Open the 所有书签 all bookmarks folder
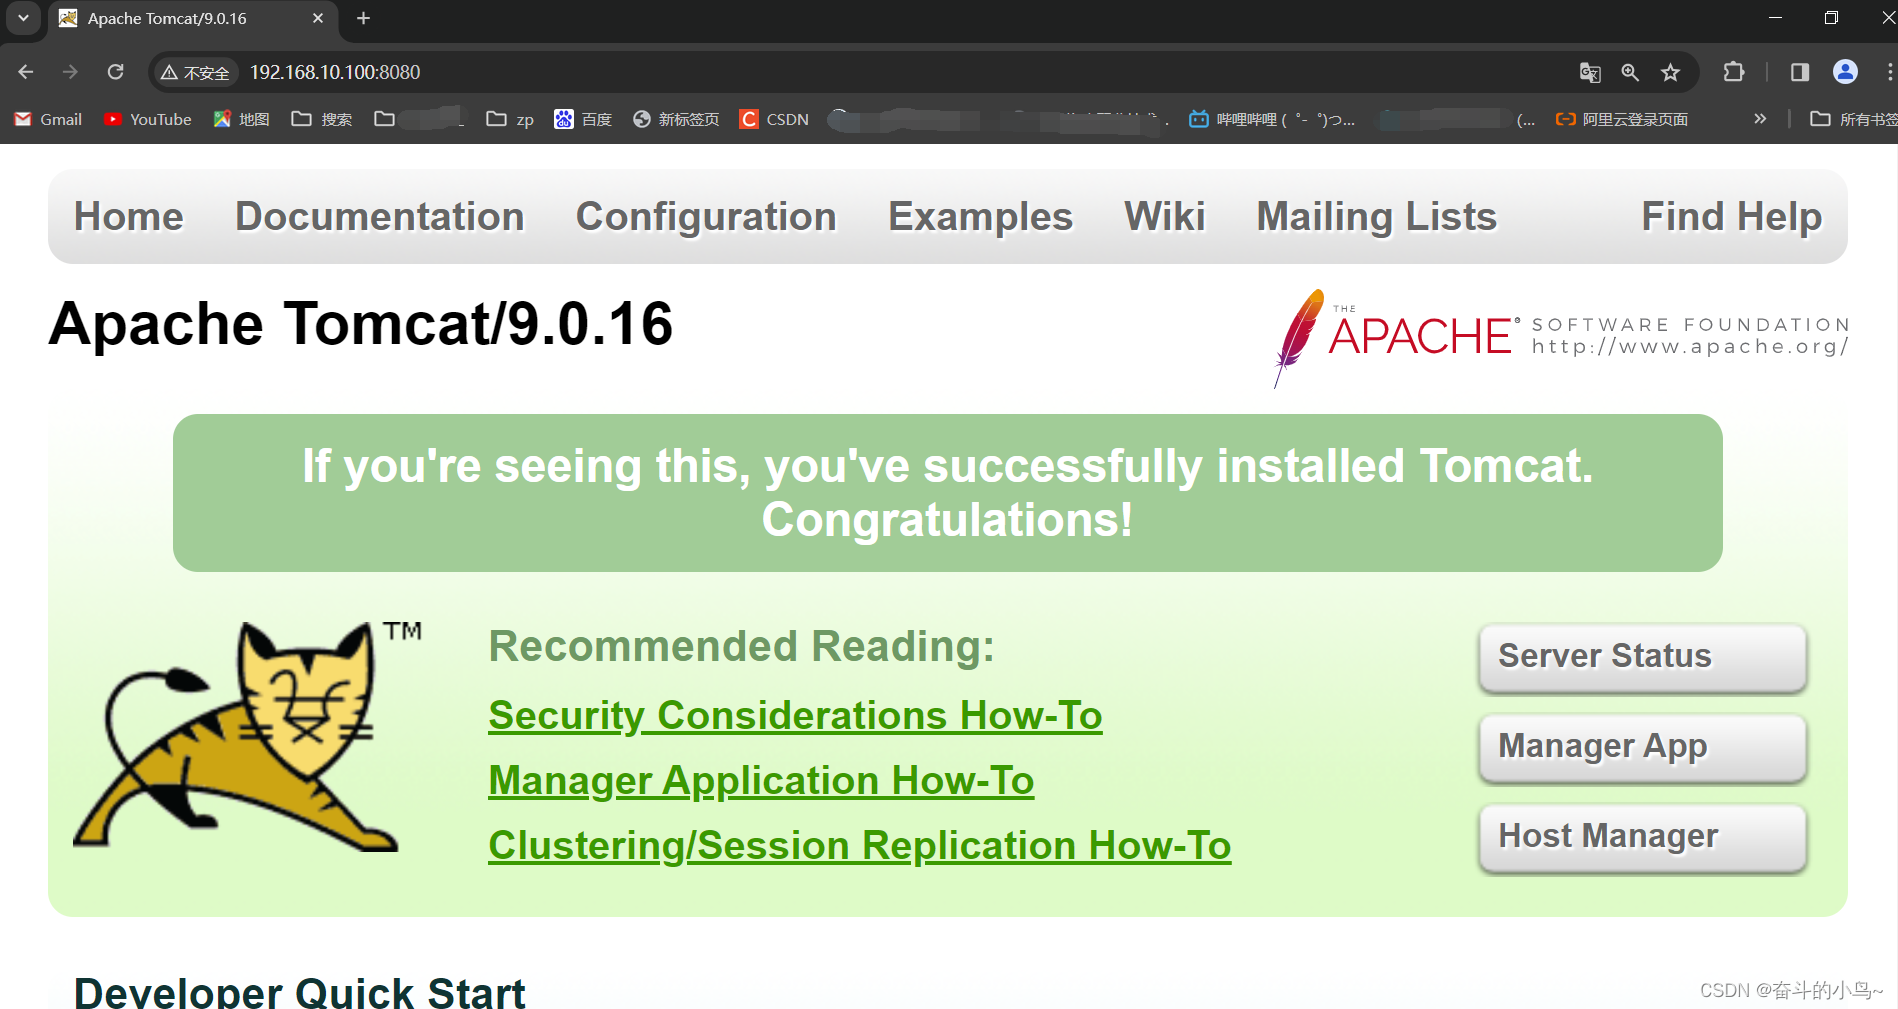This screenshot has height=1009, width=1898. [1853, 119]
